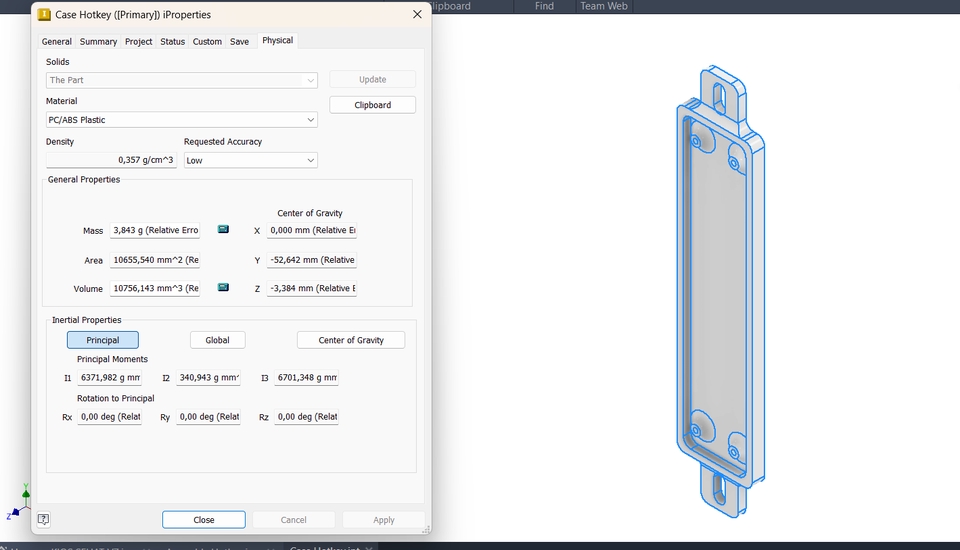
Task: Click the Cancel button
Action: coord(293,519)
